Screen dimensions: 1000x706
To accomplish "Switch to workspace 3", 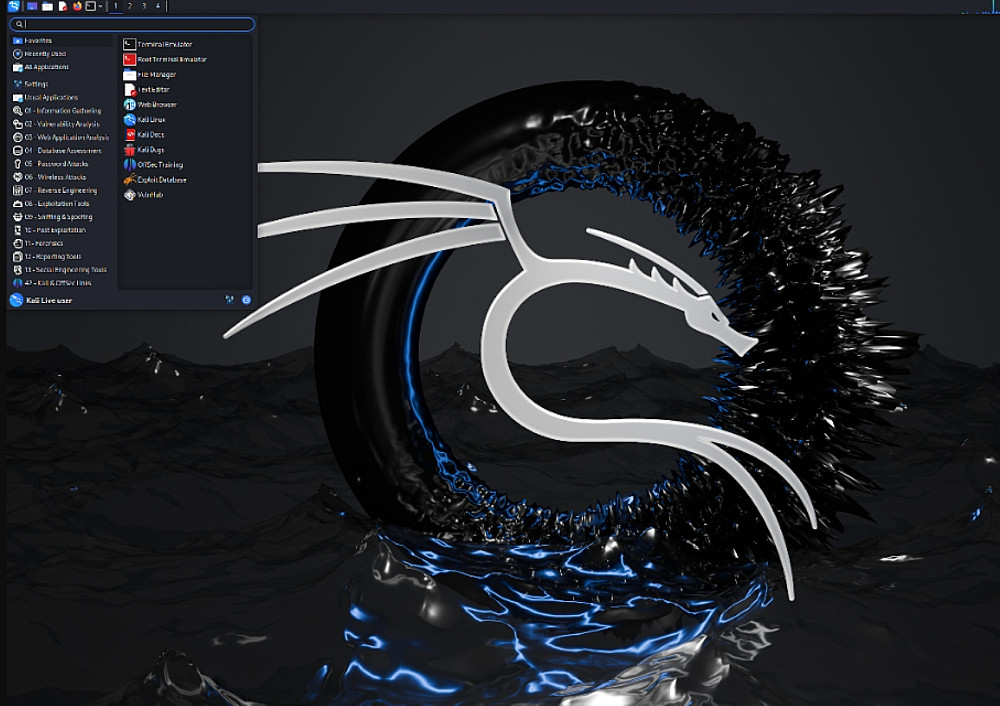I will tap(143, 6).
